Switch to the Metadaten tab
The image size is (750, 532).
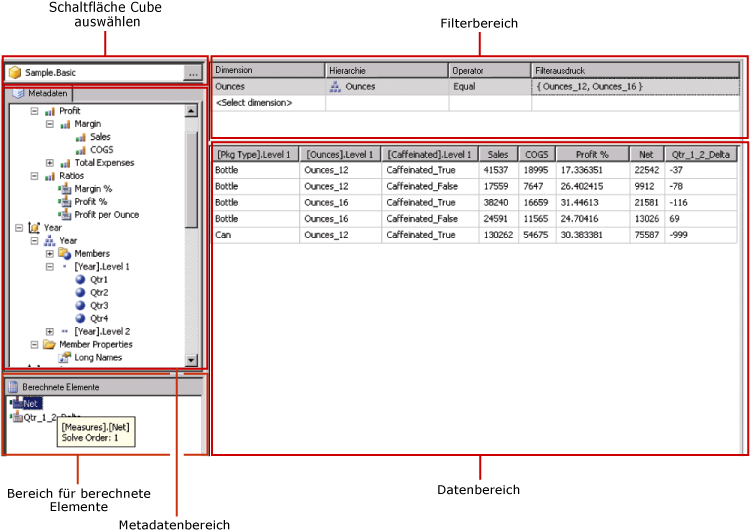click(40, 93)
